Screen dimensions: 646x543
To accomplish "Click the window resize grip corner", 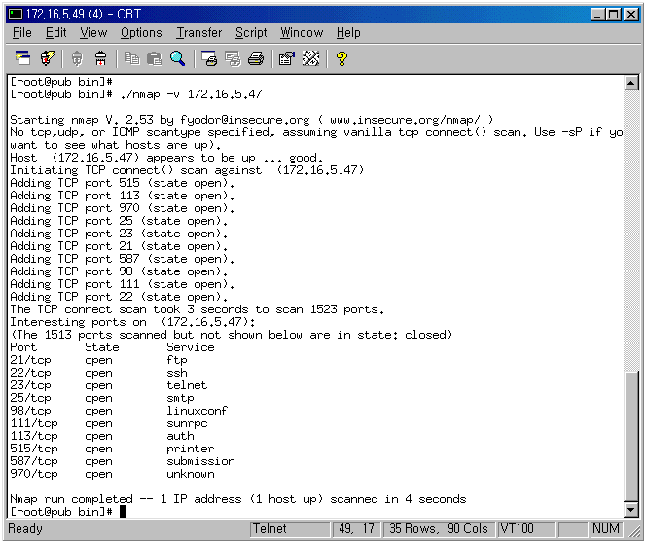I will (x=634, y=533).
